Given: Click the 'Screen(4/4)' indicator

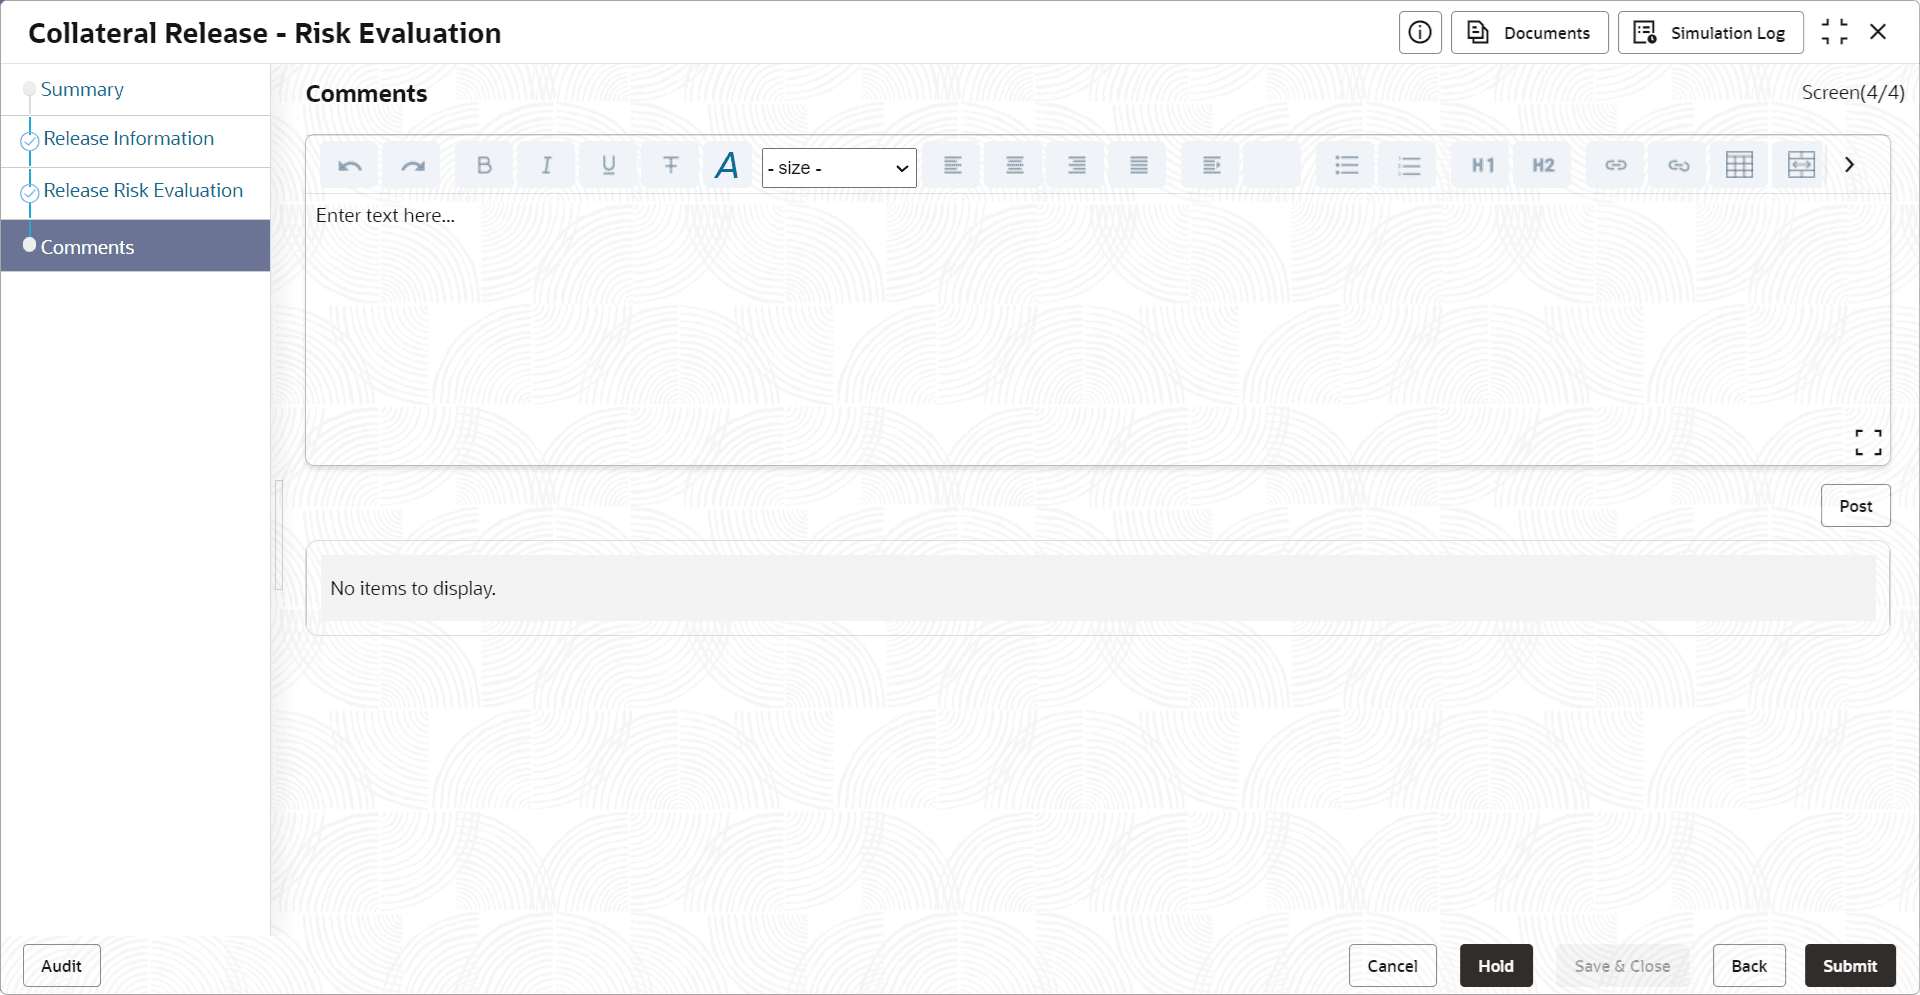Looking at the screenshot, I should pos(1853,93).
